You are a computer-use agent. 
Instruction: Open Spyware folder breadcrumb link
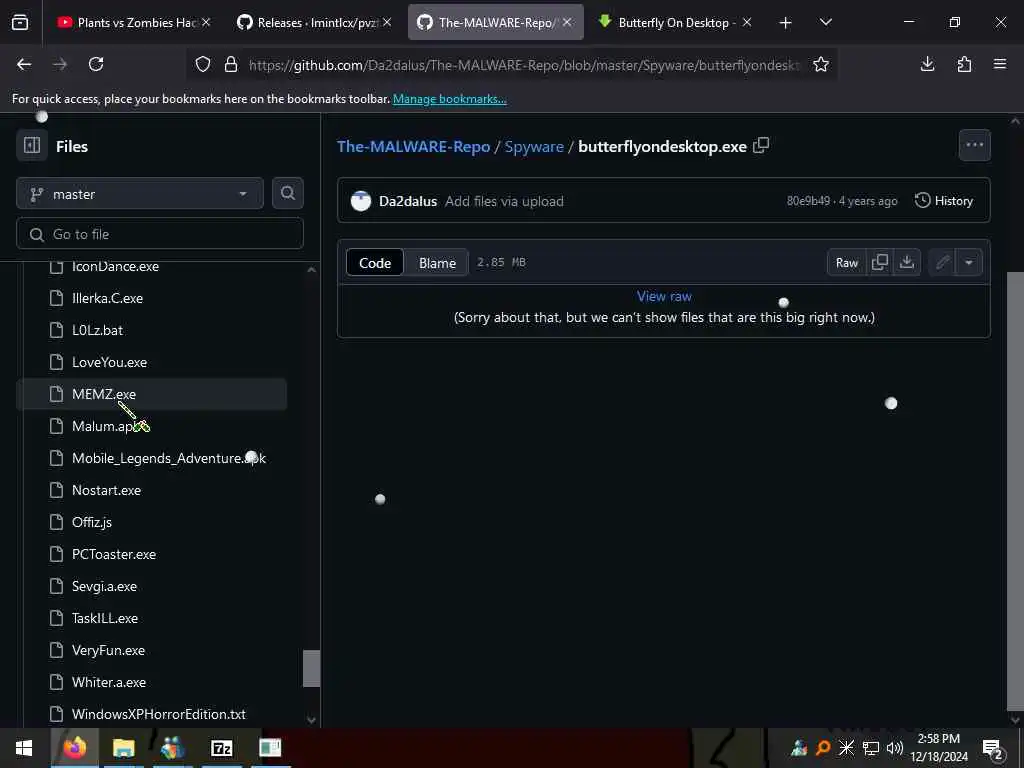click(534, 146)
